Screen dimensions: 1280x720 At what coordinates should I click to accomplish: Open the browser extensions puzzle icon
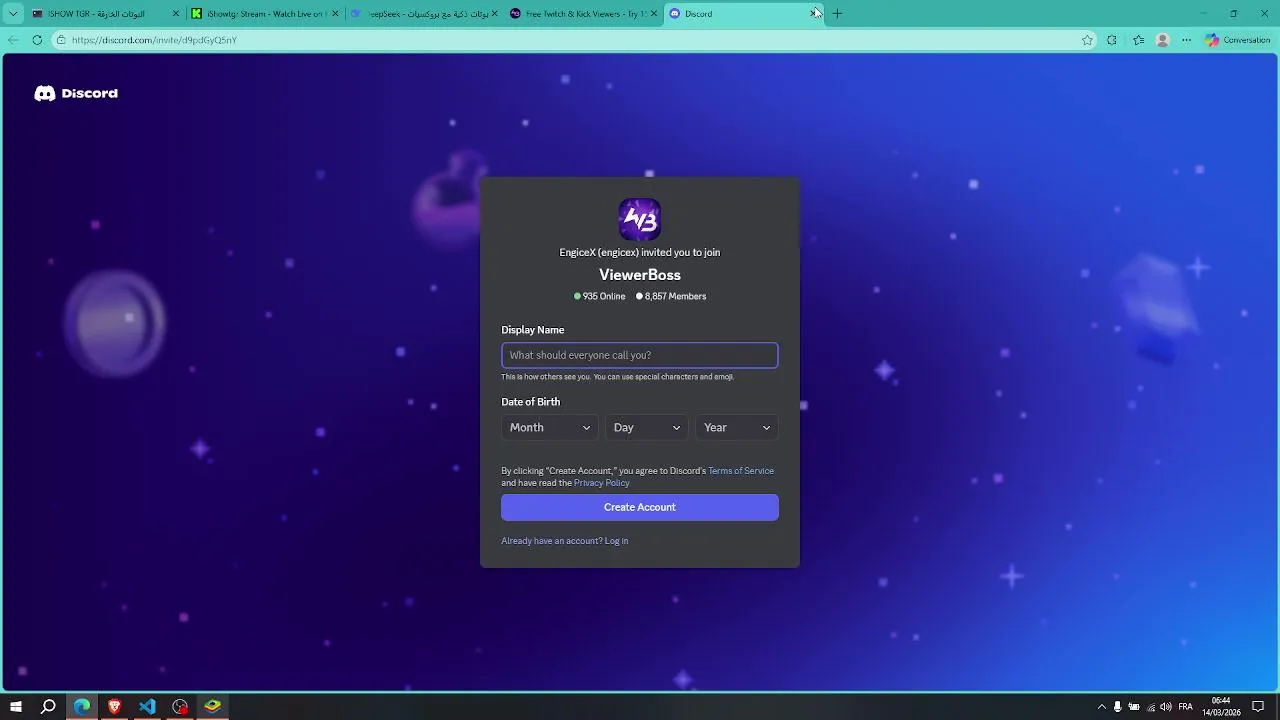pyautogui.click(x=1112, y=40)
